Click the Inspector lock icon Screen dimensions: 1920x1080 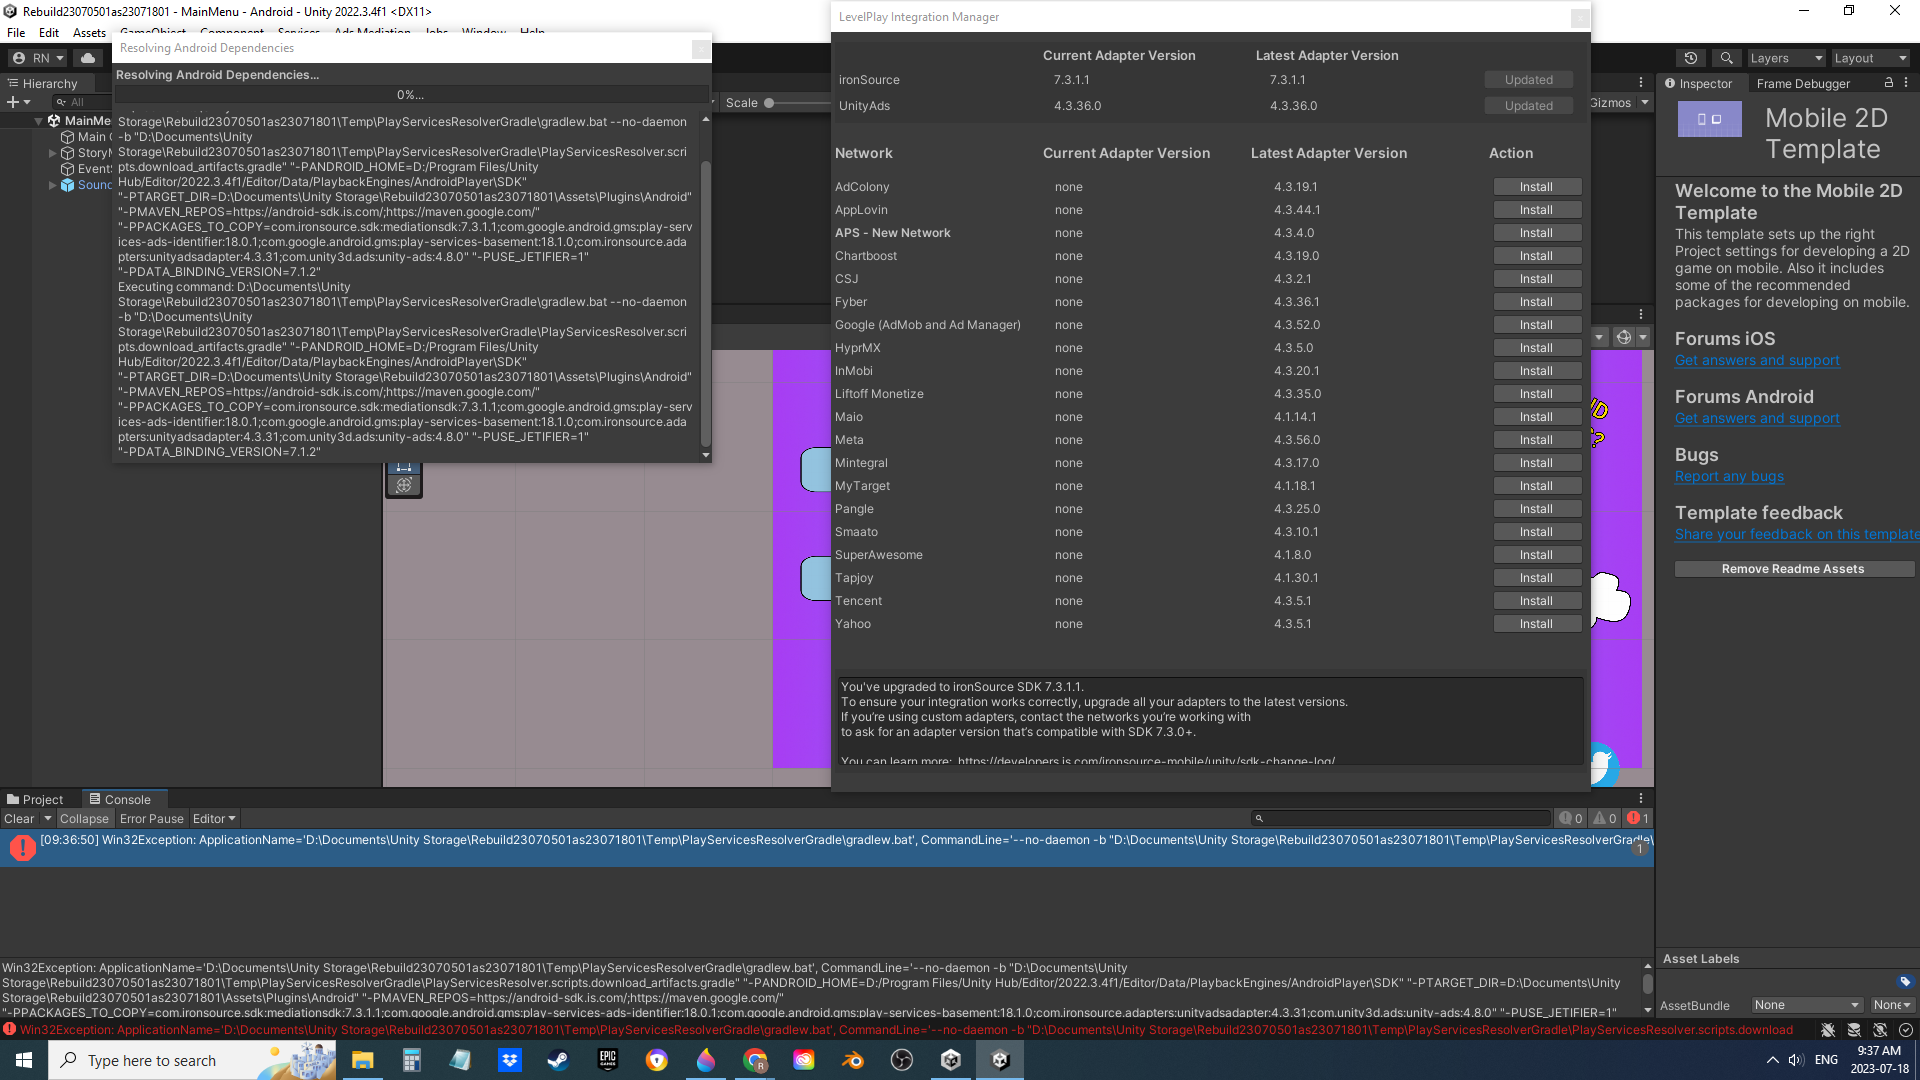1888,83
